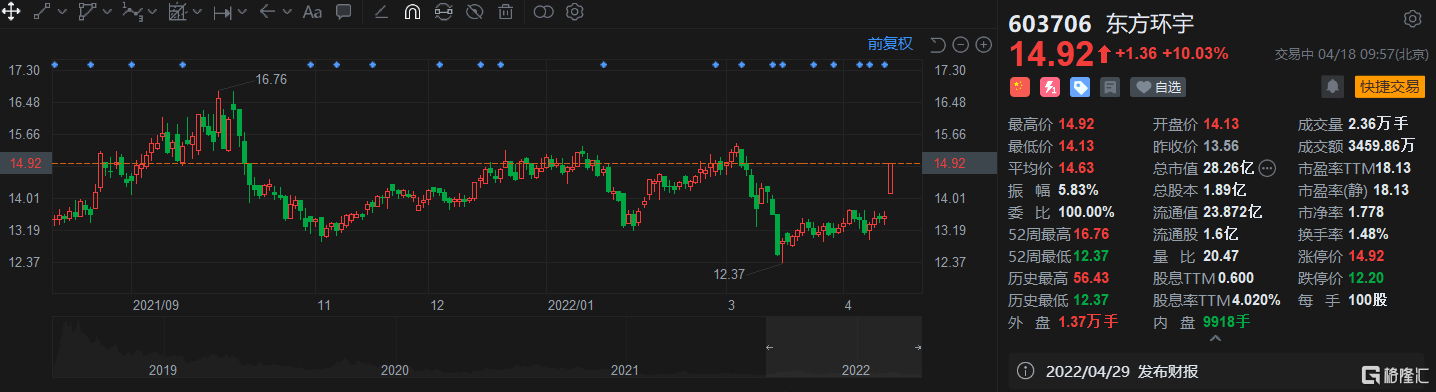Viewport: 1436px width, 392px height.
Task: Open the price alert bell icon
Action: [1332, 87]
